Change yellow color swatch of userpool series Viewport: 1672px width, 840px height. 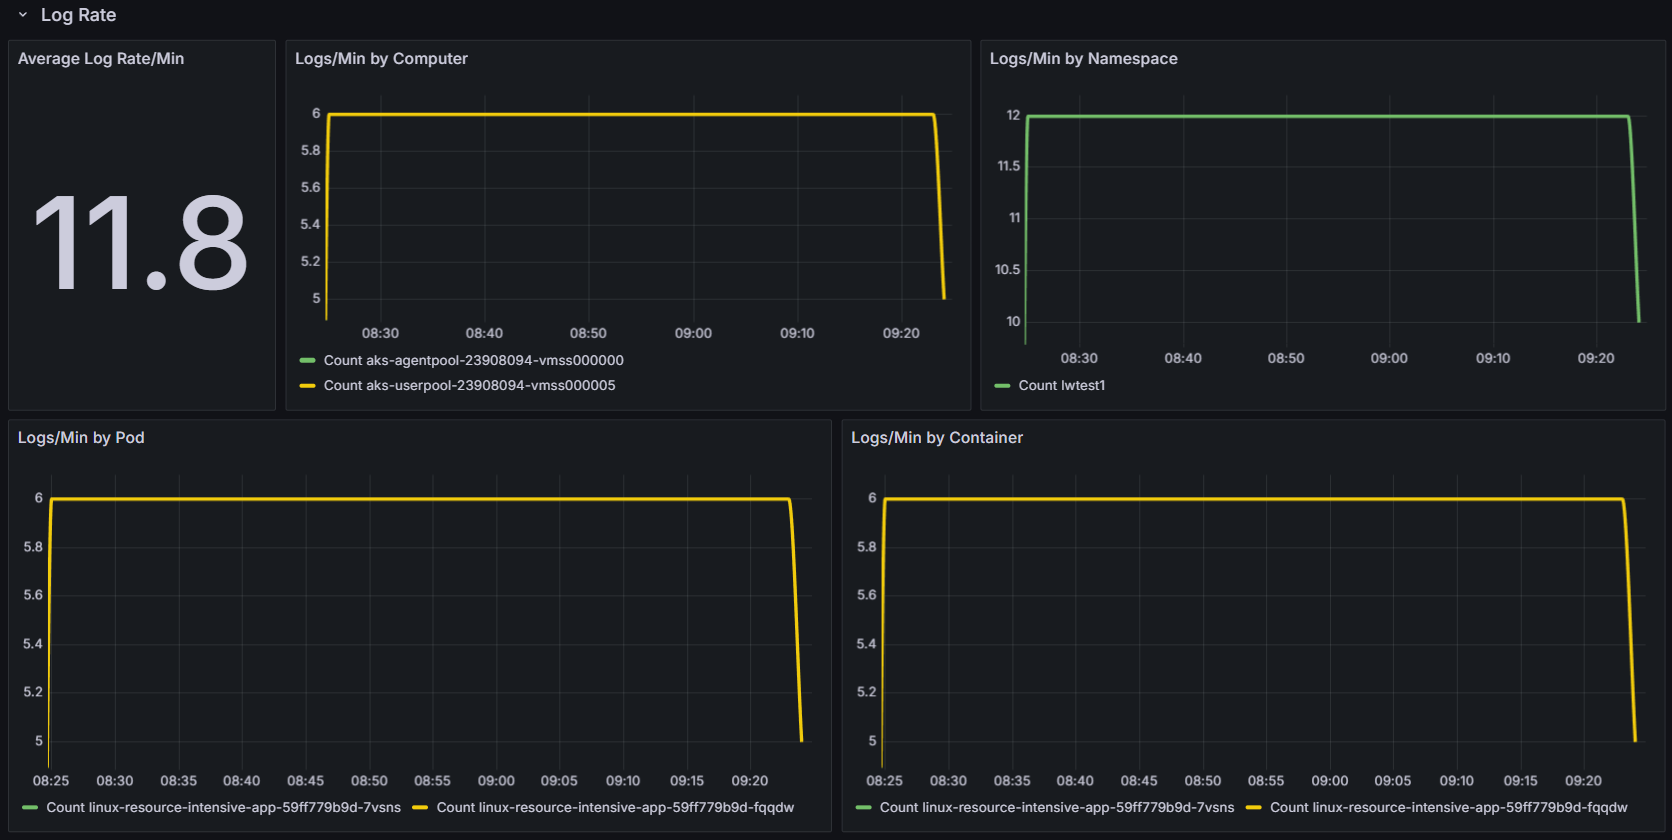308,385
